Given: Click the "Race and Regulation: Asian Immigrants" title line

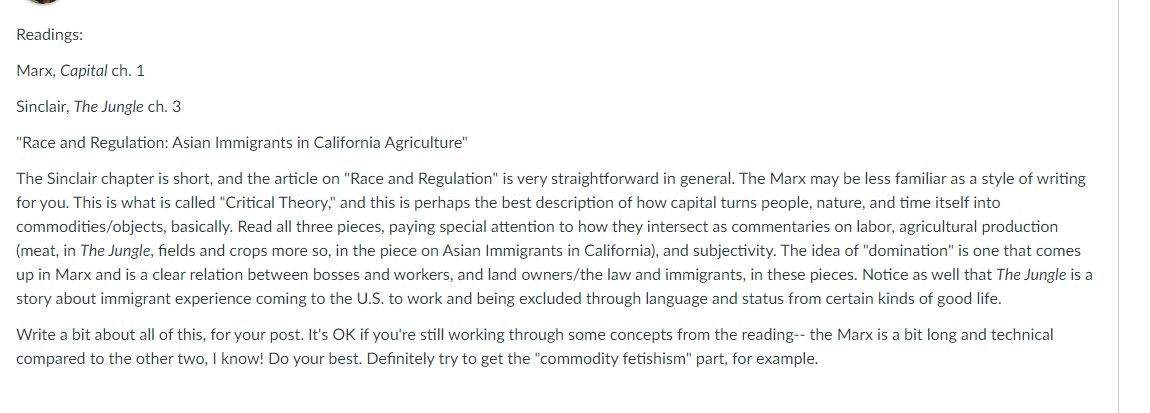Looking at the screenshot, I should 242,142.
